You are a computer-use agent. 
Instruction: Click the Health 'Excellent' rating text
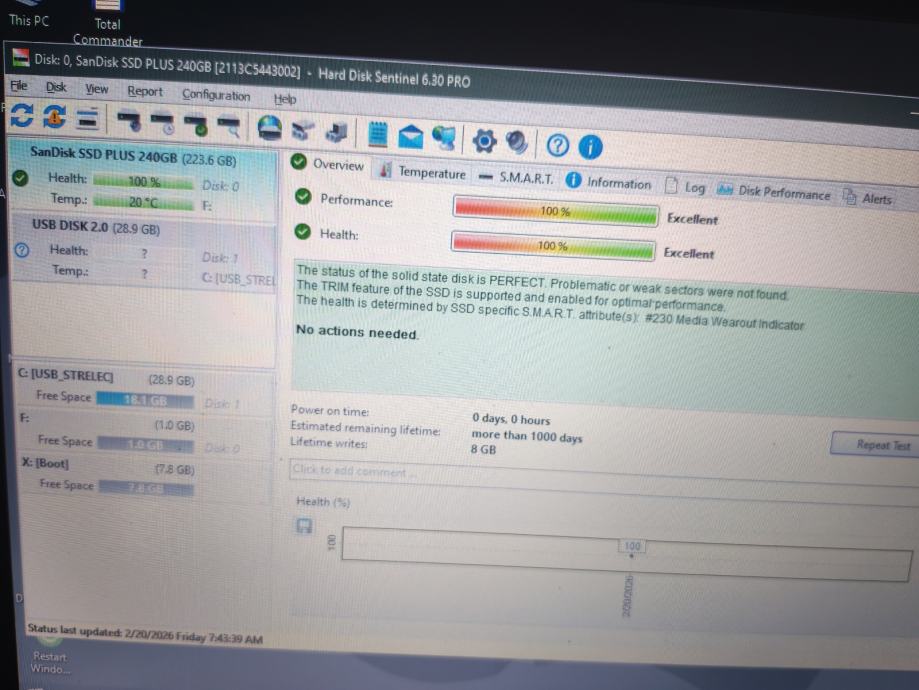tap(689, 253)
